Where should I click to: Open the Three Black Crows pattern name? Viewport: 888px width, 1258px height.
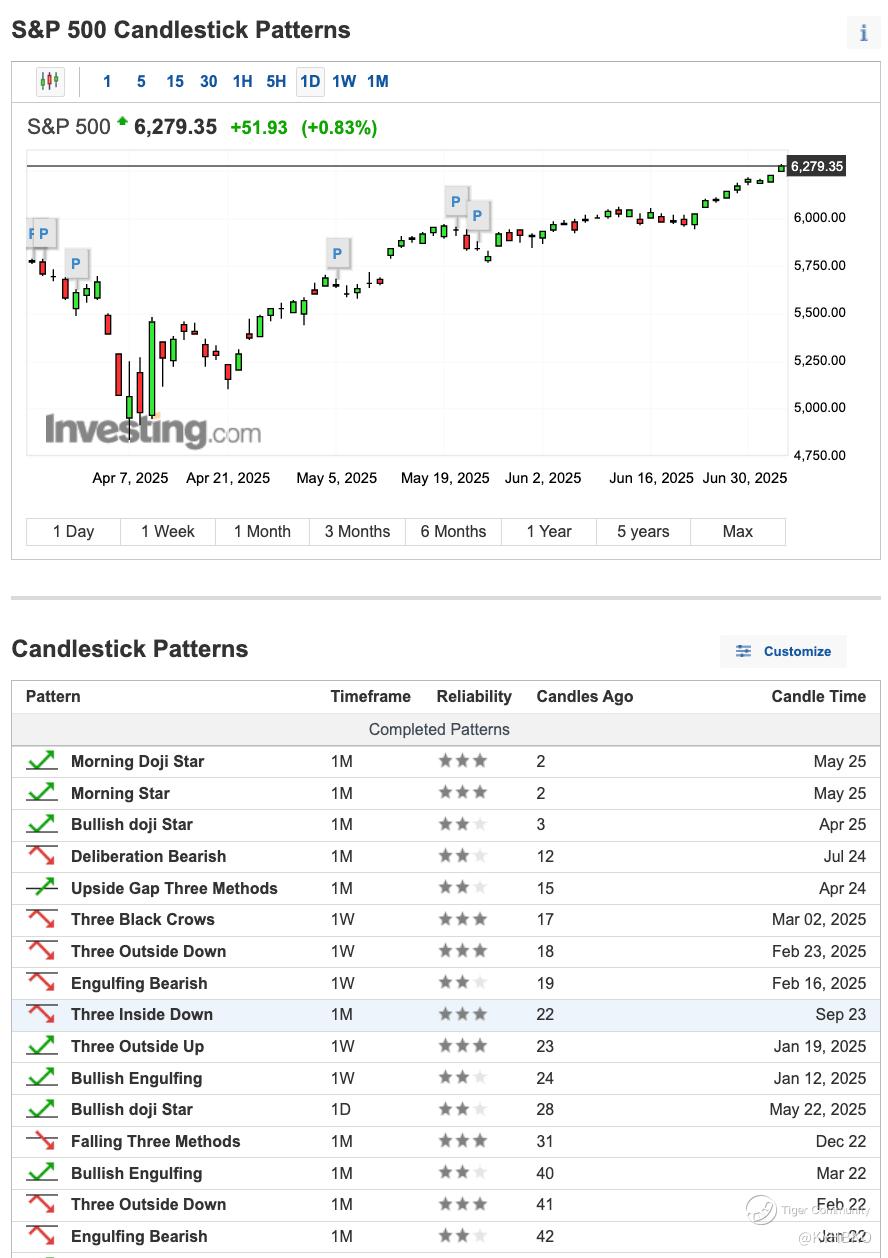pyautogui.click(x=143, y=919)
